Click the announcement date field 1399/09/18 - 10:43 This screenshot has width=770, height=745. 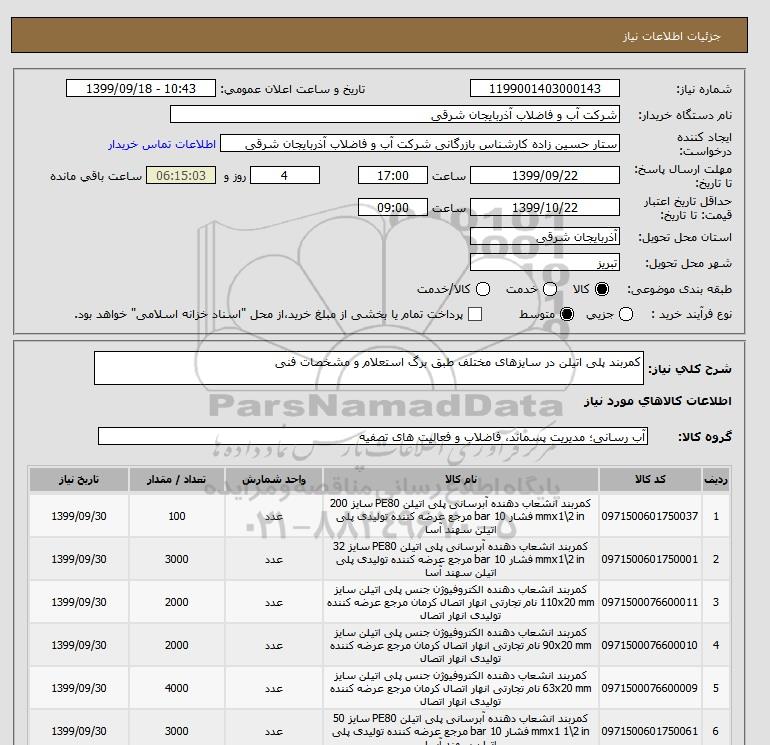pyautogui.click(x=141, y=88)
